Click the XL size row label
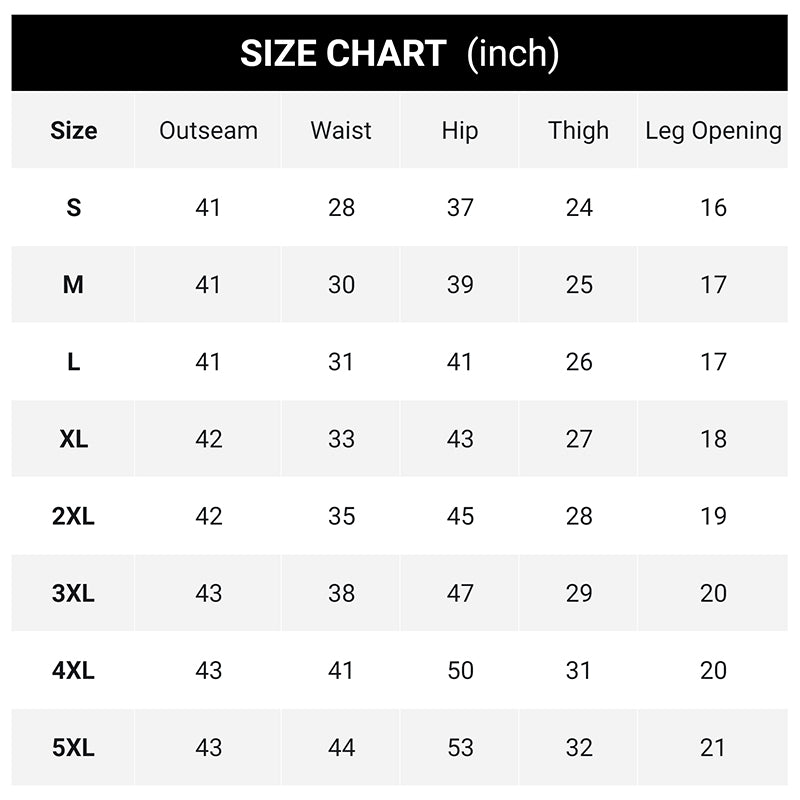The image size is (800, 800). (74, 439)
